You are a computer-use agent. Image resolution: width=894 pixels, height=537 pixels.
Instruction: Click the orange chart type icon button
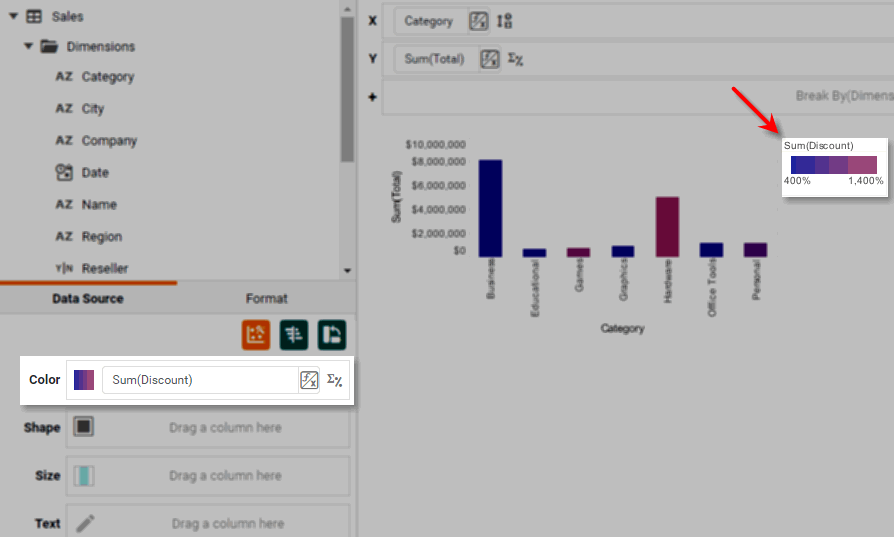256,335
